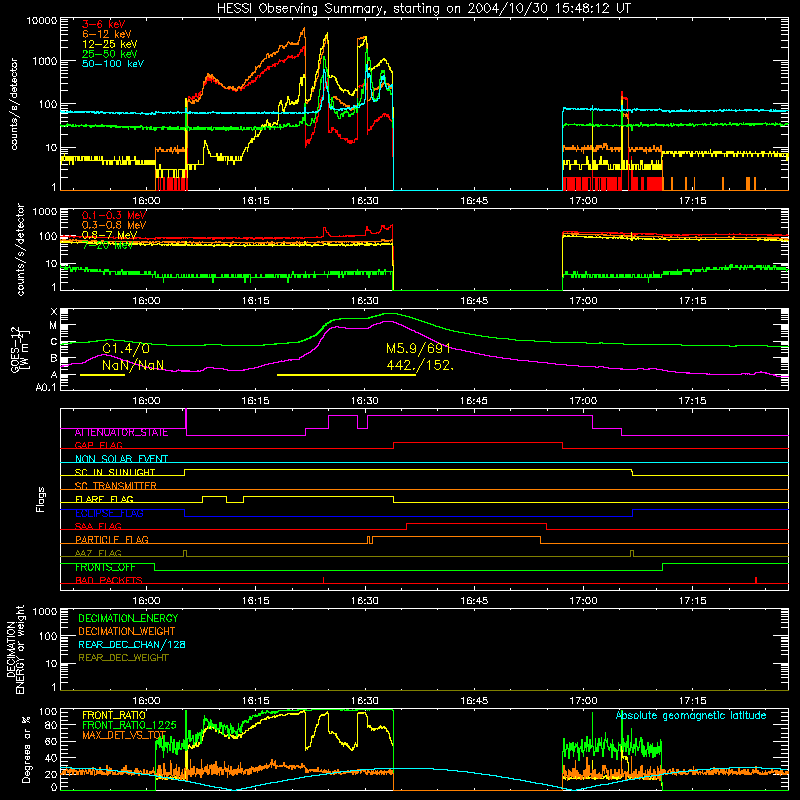Viewport: 800px width, 800px height.
Task: Click the "AAZ_FLAG" label
Action: point(98,553)
